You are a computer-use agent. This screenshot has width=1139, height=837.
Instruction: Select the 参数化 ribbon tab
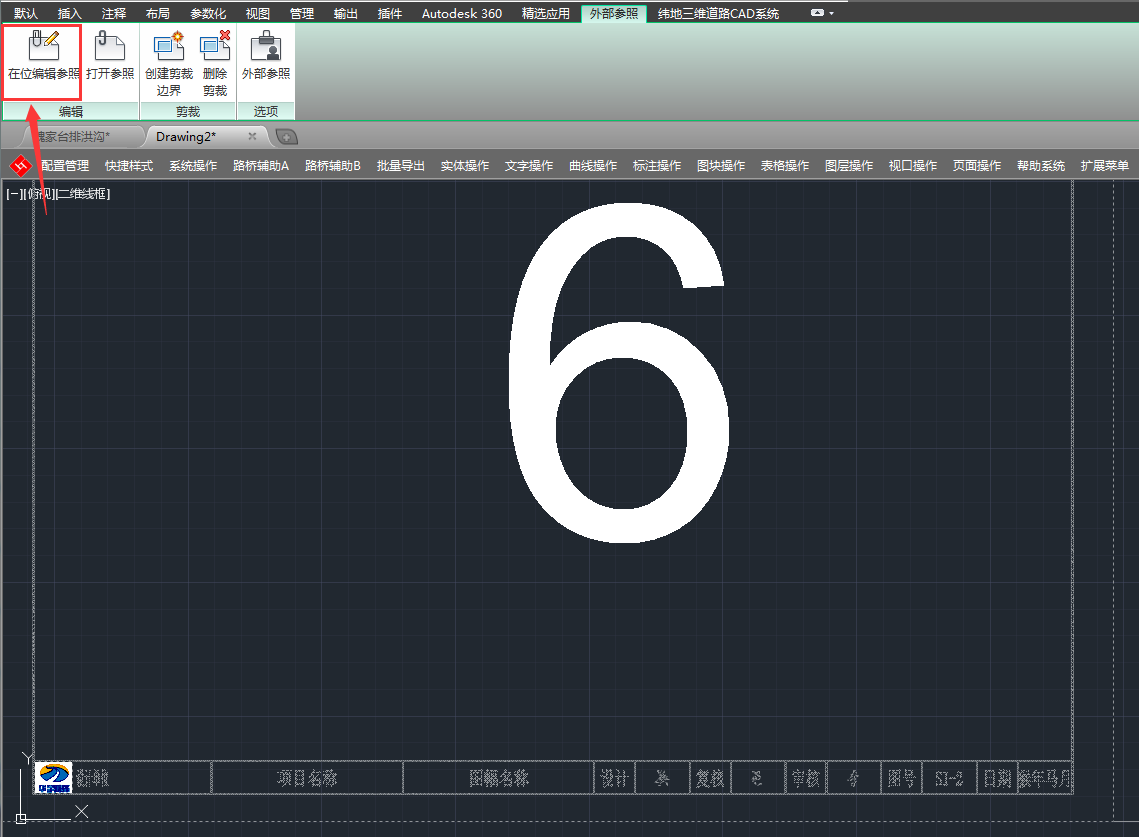[x=208, y=13]
